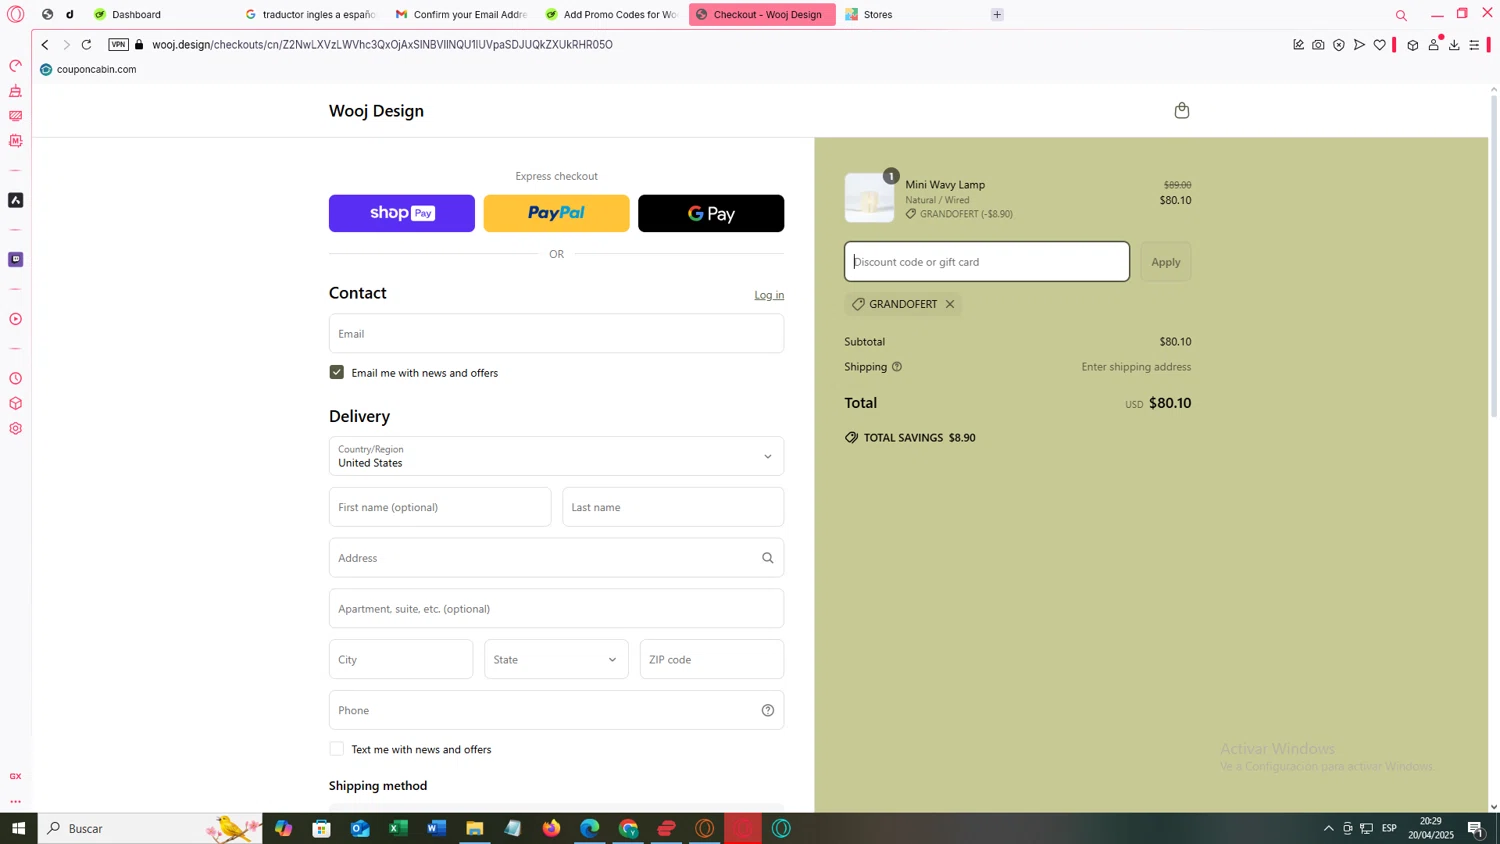Open the sidebar player icon
Viewport: 1500px width, 844px height.
tap(16, 320)
